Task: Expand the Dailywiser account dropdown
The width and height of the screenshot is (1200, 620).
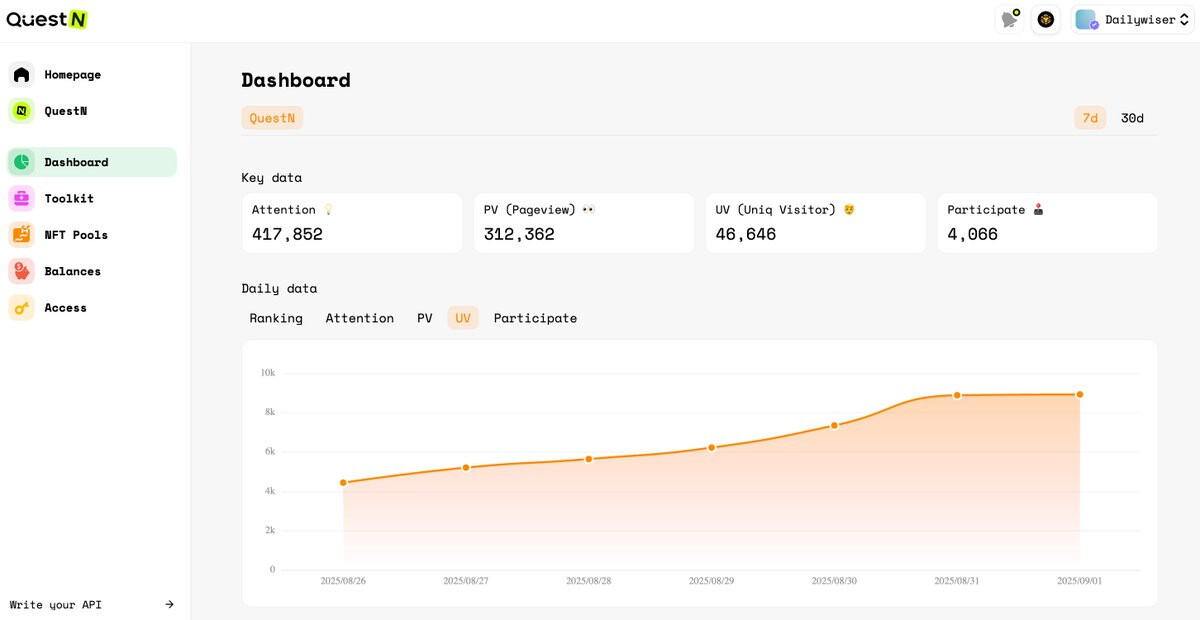Action: click(1132, 19)
